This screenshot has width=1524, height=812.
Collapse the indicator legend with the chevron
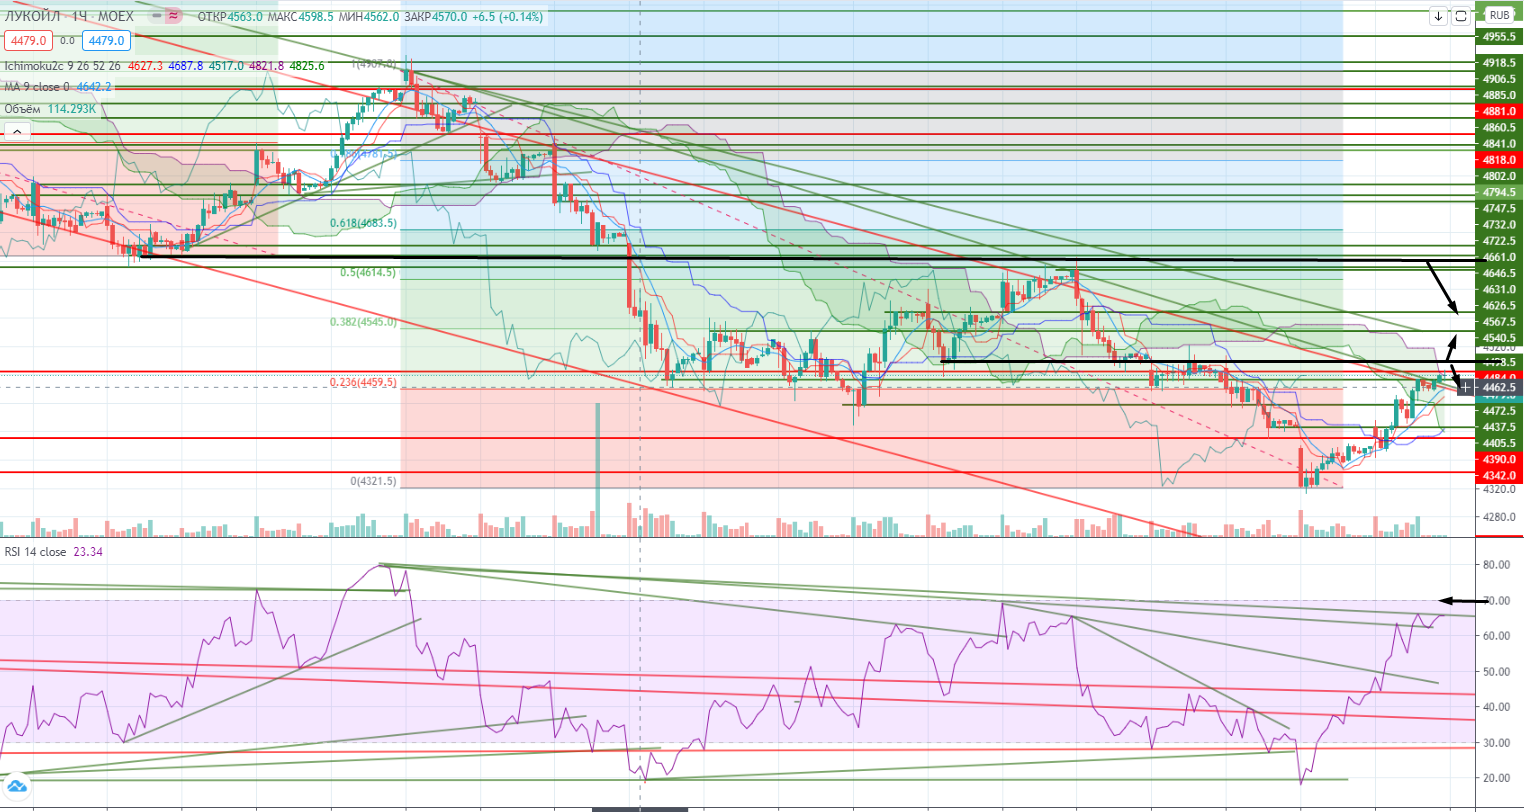tap(17, 130)
